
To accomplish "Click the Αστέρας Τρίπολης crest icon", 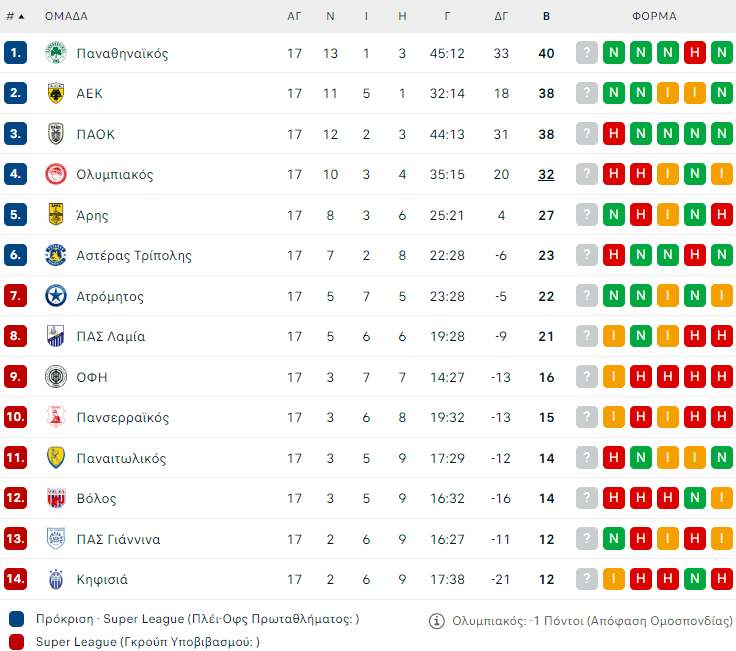I will point(56,255).
